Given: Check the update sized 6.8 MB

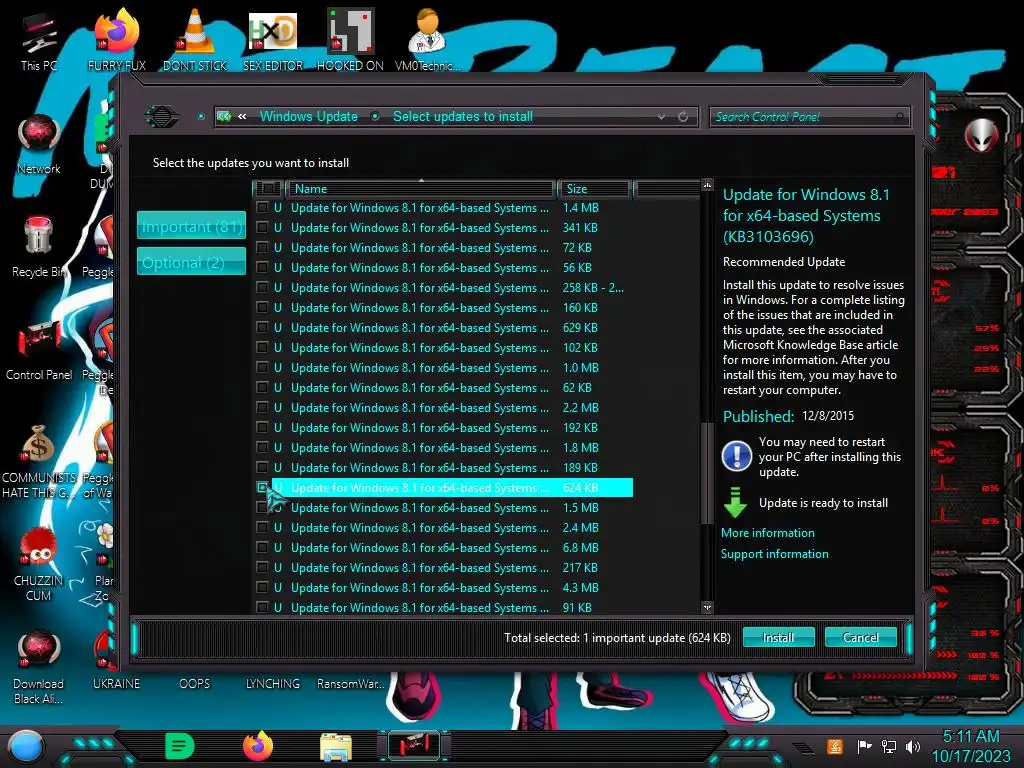Looking at the screenshot, I should [x=262, y=548].
